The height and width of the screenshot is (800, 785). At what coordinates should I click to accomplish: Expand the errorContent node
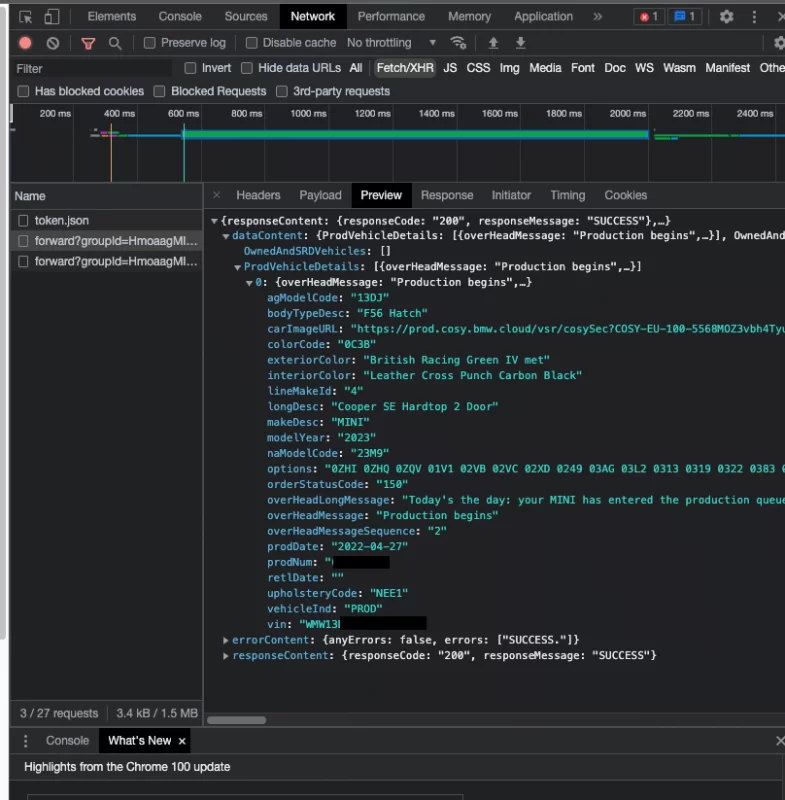(226, 640)
